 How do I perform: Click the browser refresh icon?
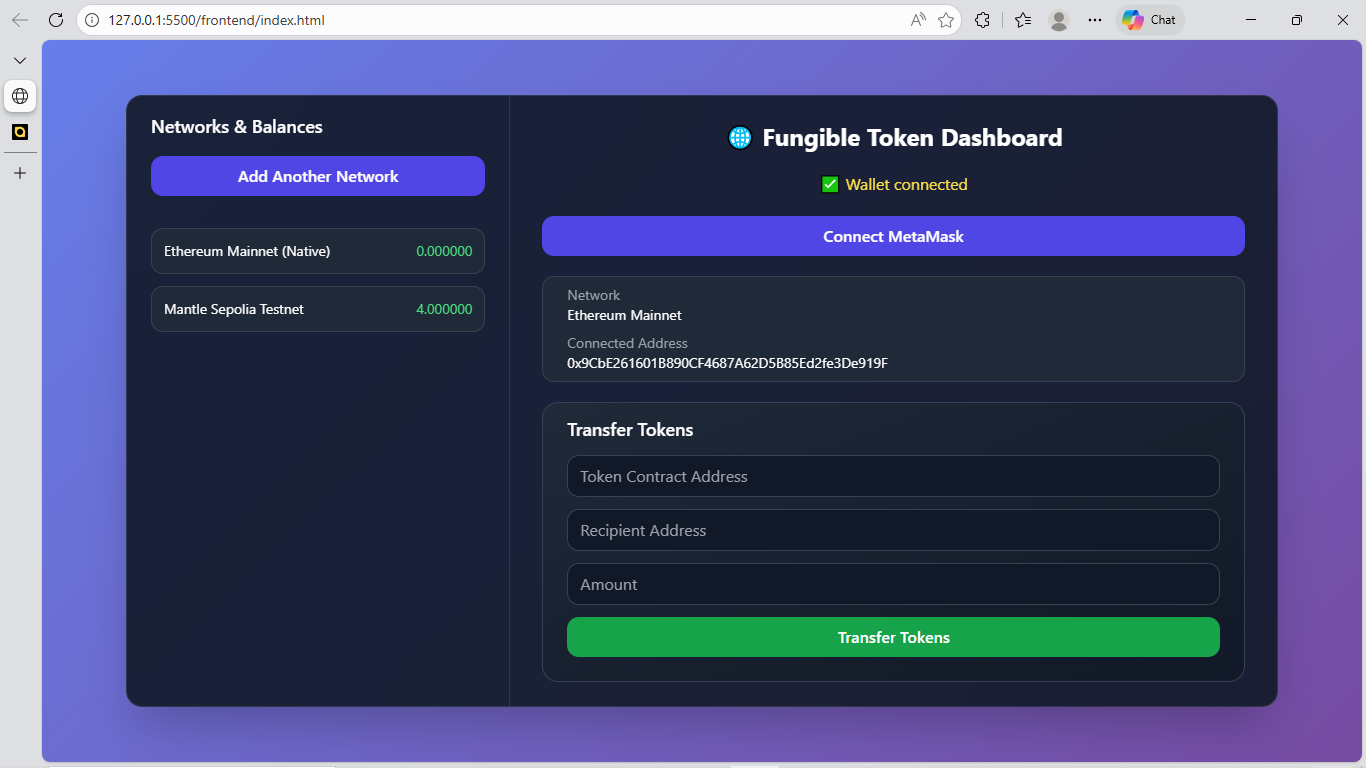click(x=56, y=20)
